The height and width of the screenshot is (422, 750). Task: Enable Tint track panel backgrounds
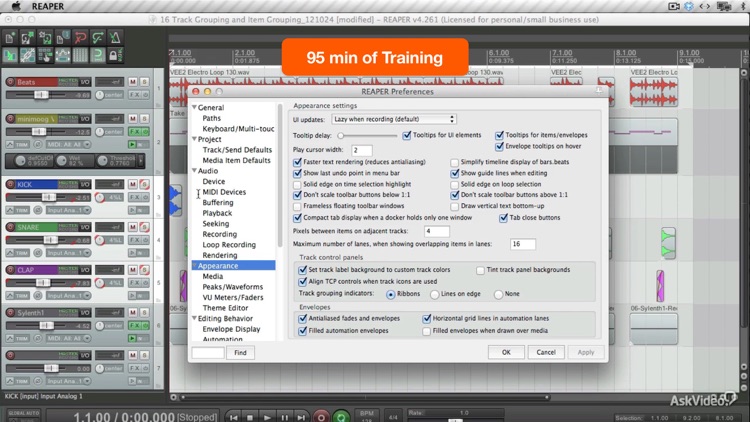point(480,270)
